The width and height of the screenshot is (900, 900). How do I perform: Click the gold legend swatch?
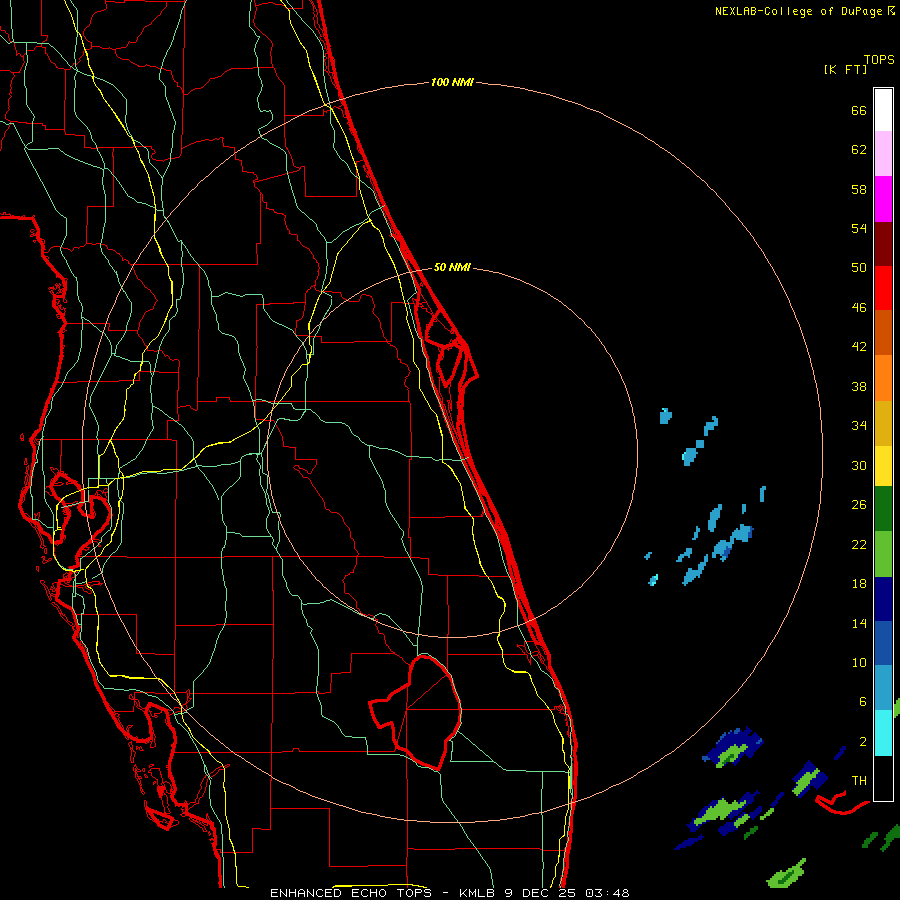coord(883,422)
